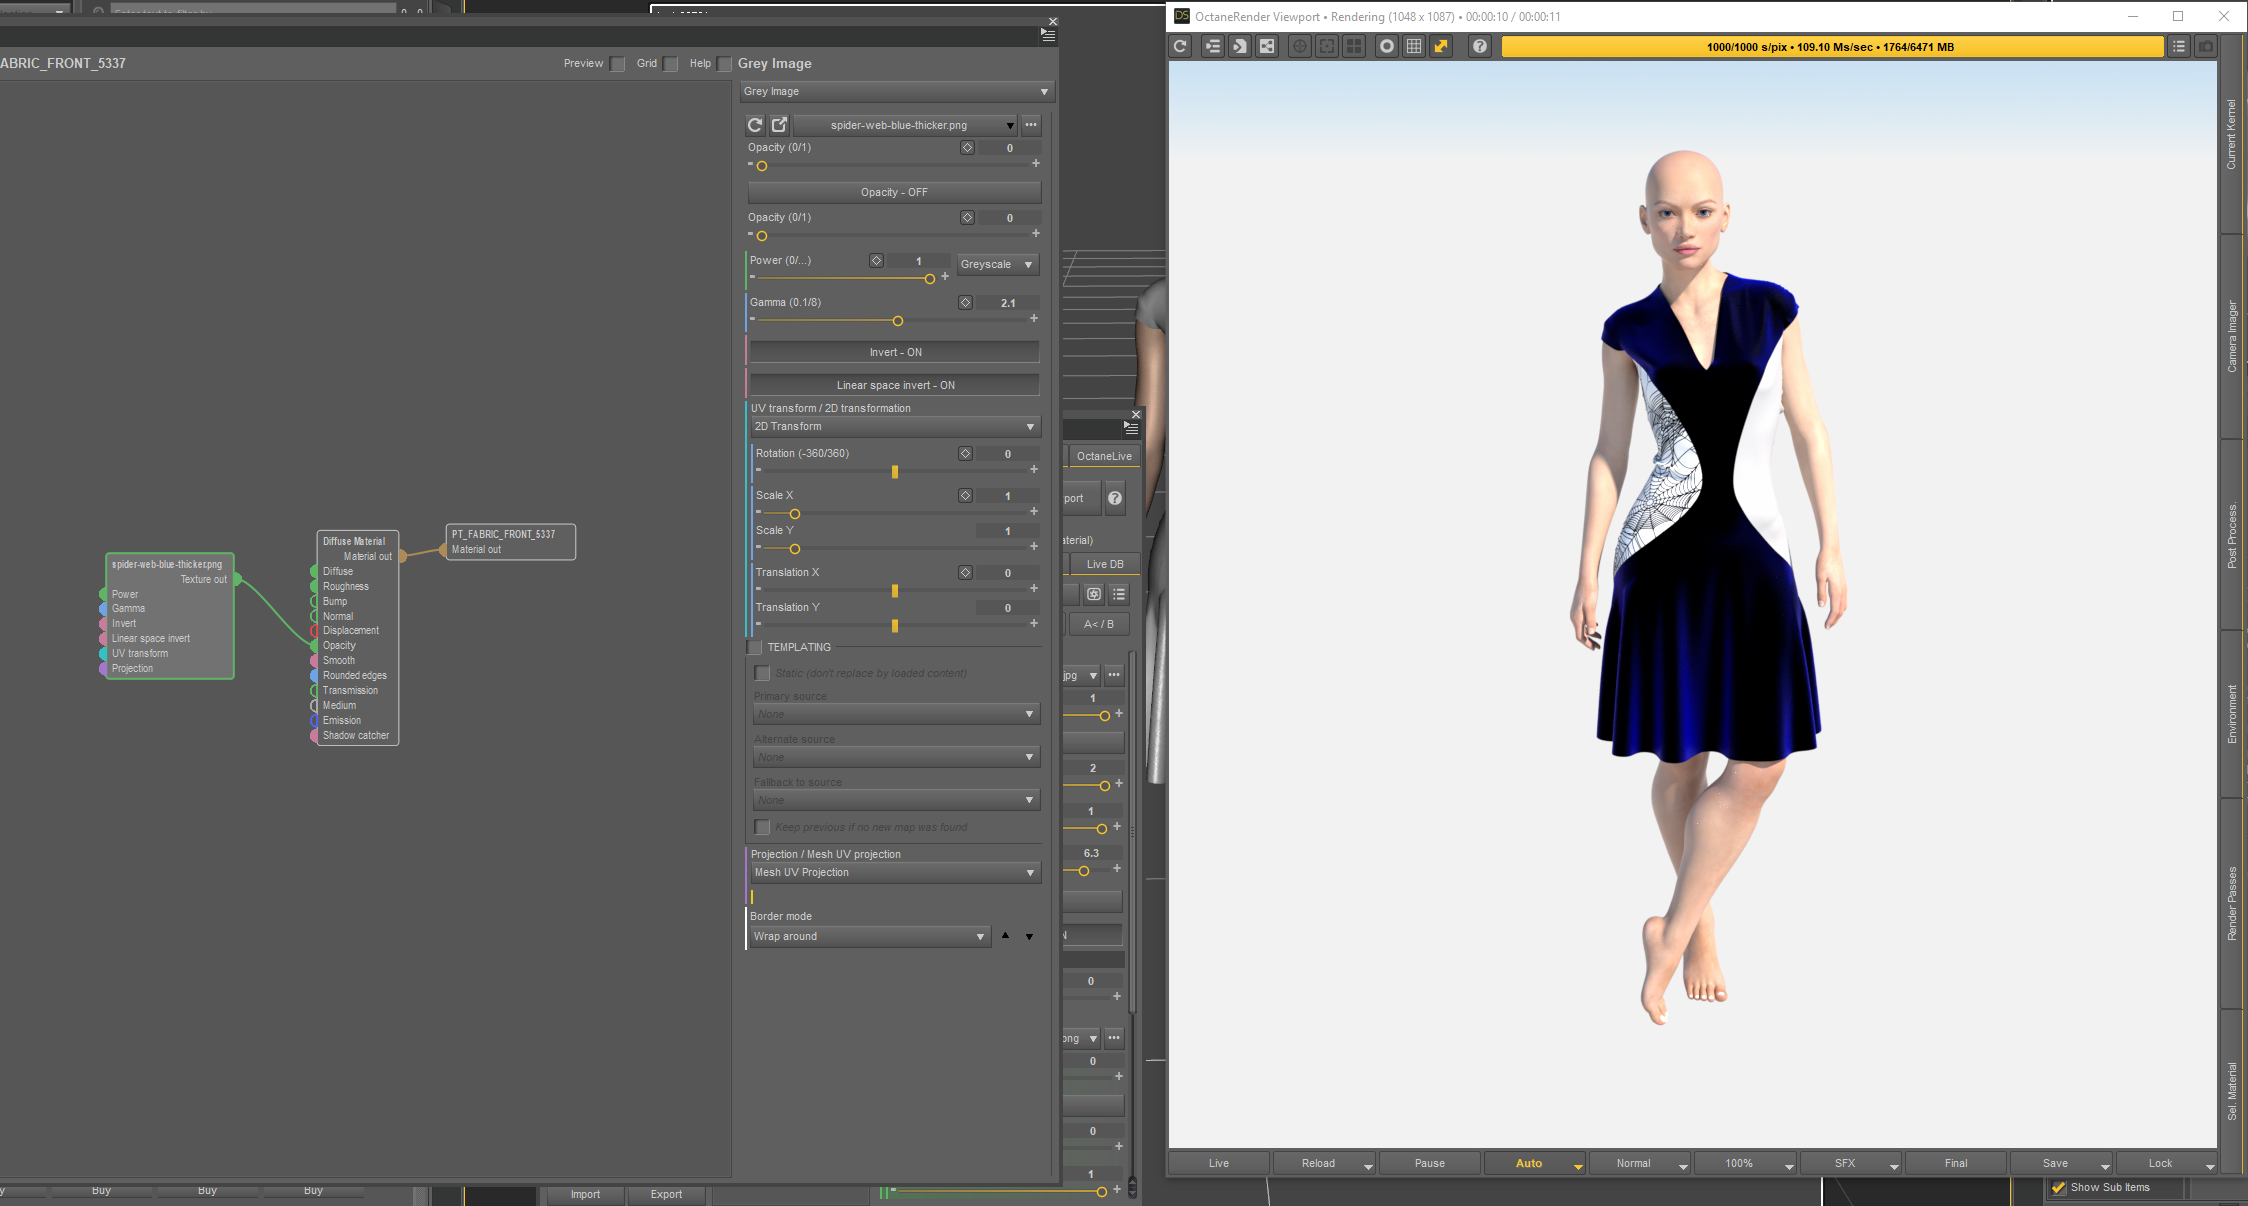
Task: Open the node graph editor icon
Action: [x=1267, y=46]
